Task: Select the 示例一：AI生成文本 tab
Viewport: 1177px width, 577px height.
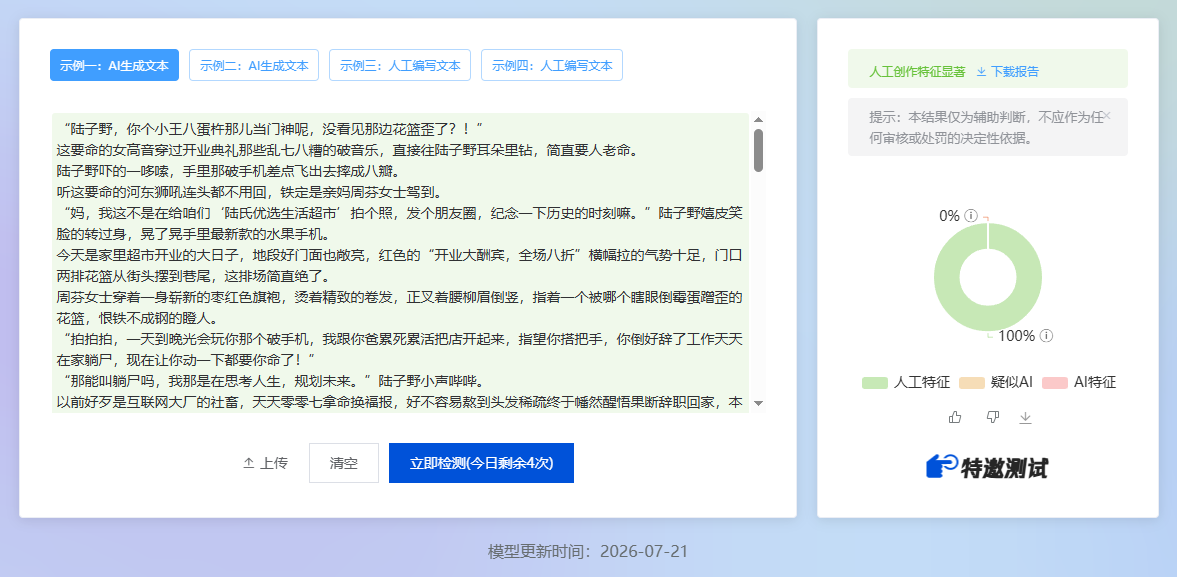Action: click(114, 65)
